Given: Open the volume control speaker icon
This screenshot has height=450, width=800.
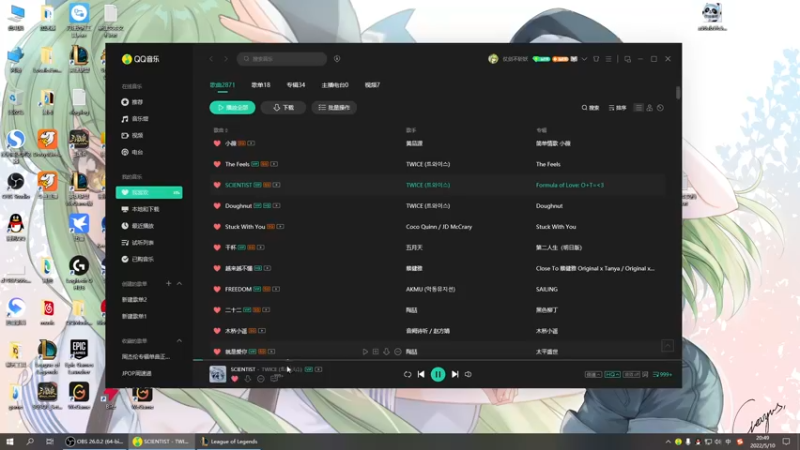Looking at the screenshot, I should [x=468, y=374].
